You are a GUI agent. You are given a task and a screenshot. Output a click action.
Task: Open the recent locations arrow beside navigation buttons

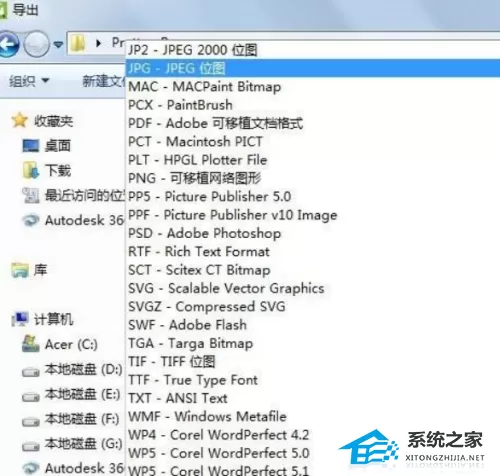click(58, 44)
